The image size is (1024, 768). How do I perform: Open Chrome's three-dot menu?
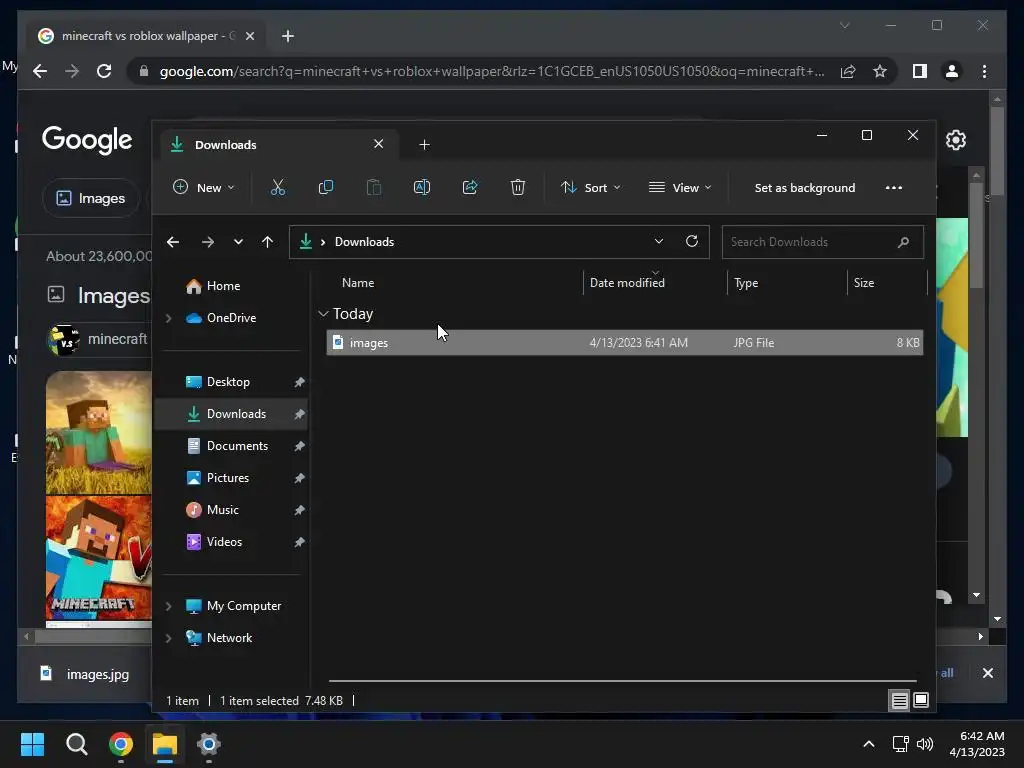coord(984,71)
